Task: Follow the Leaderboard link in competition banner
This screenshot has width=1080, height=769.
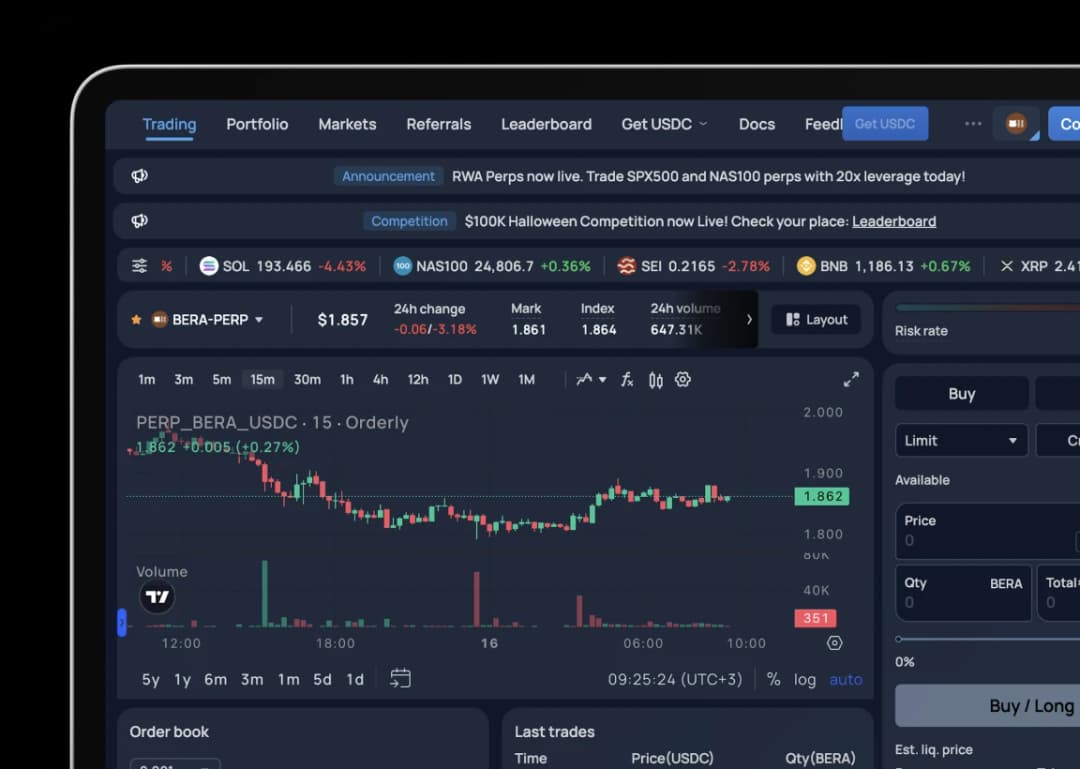Action: (x=894, y=221)
